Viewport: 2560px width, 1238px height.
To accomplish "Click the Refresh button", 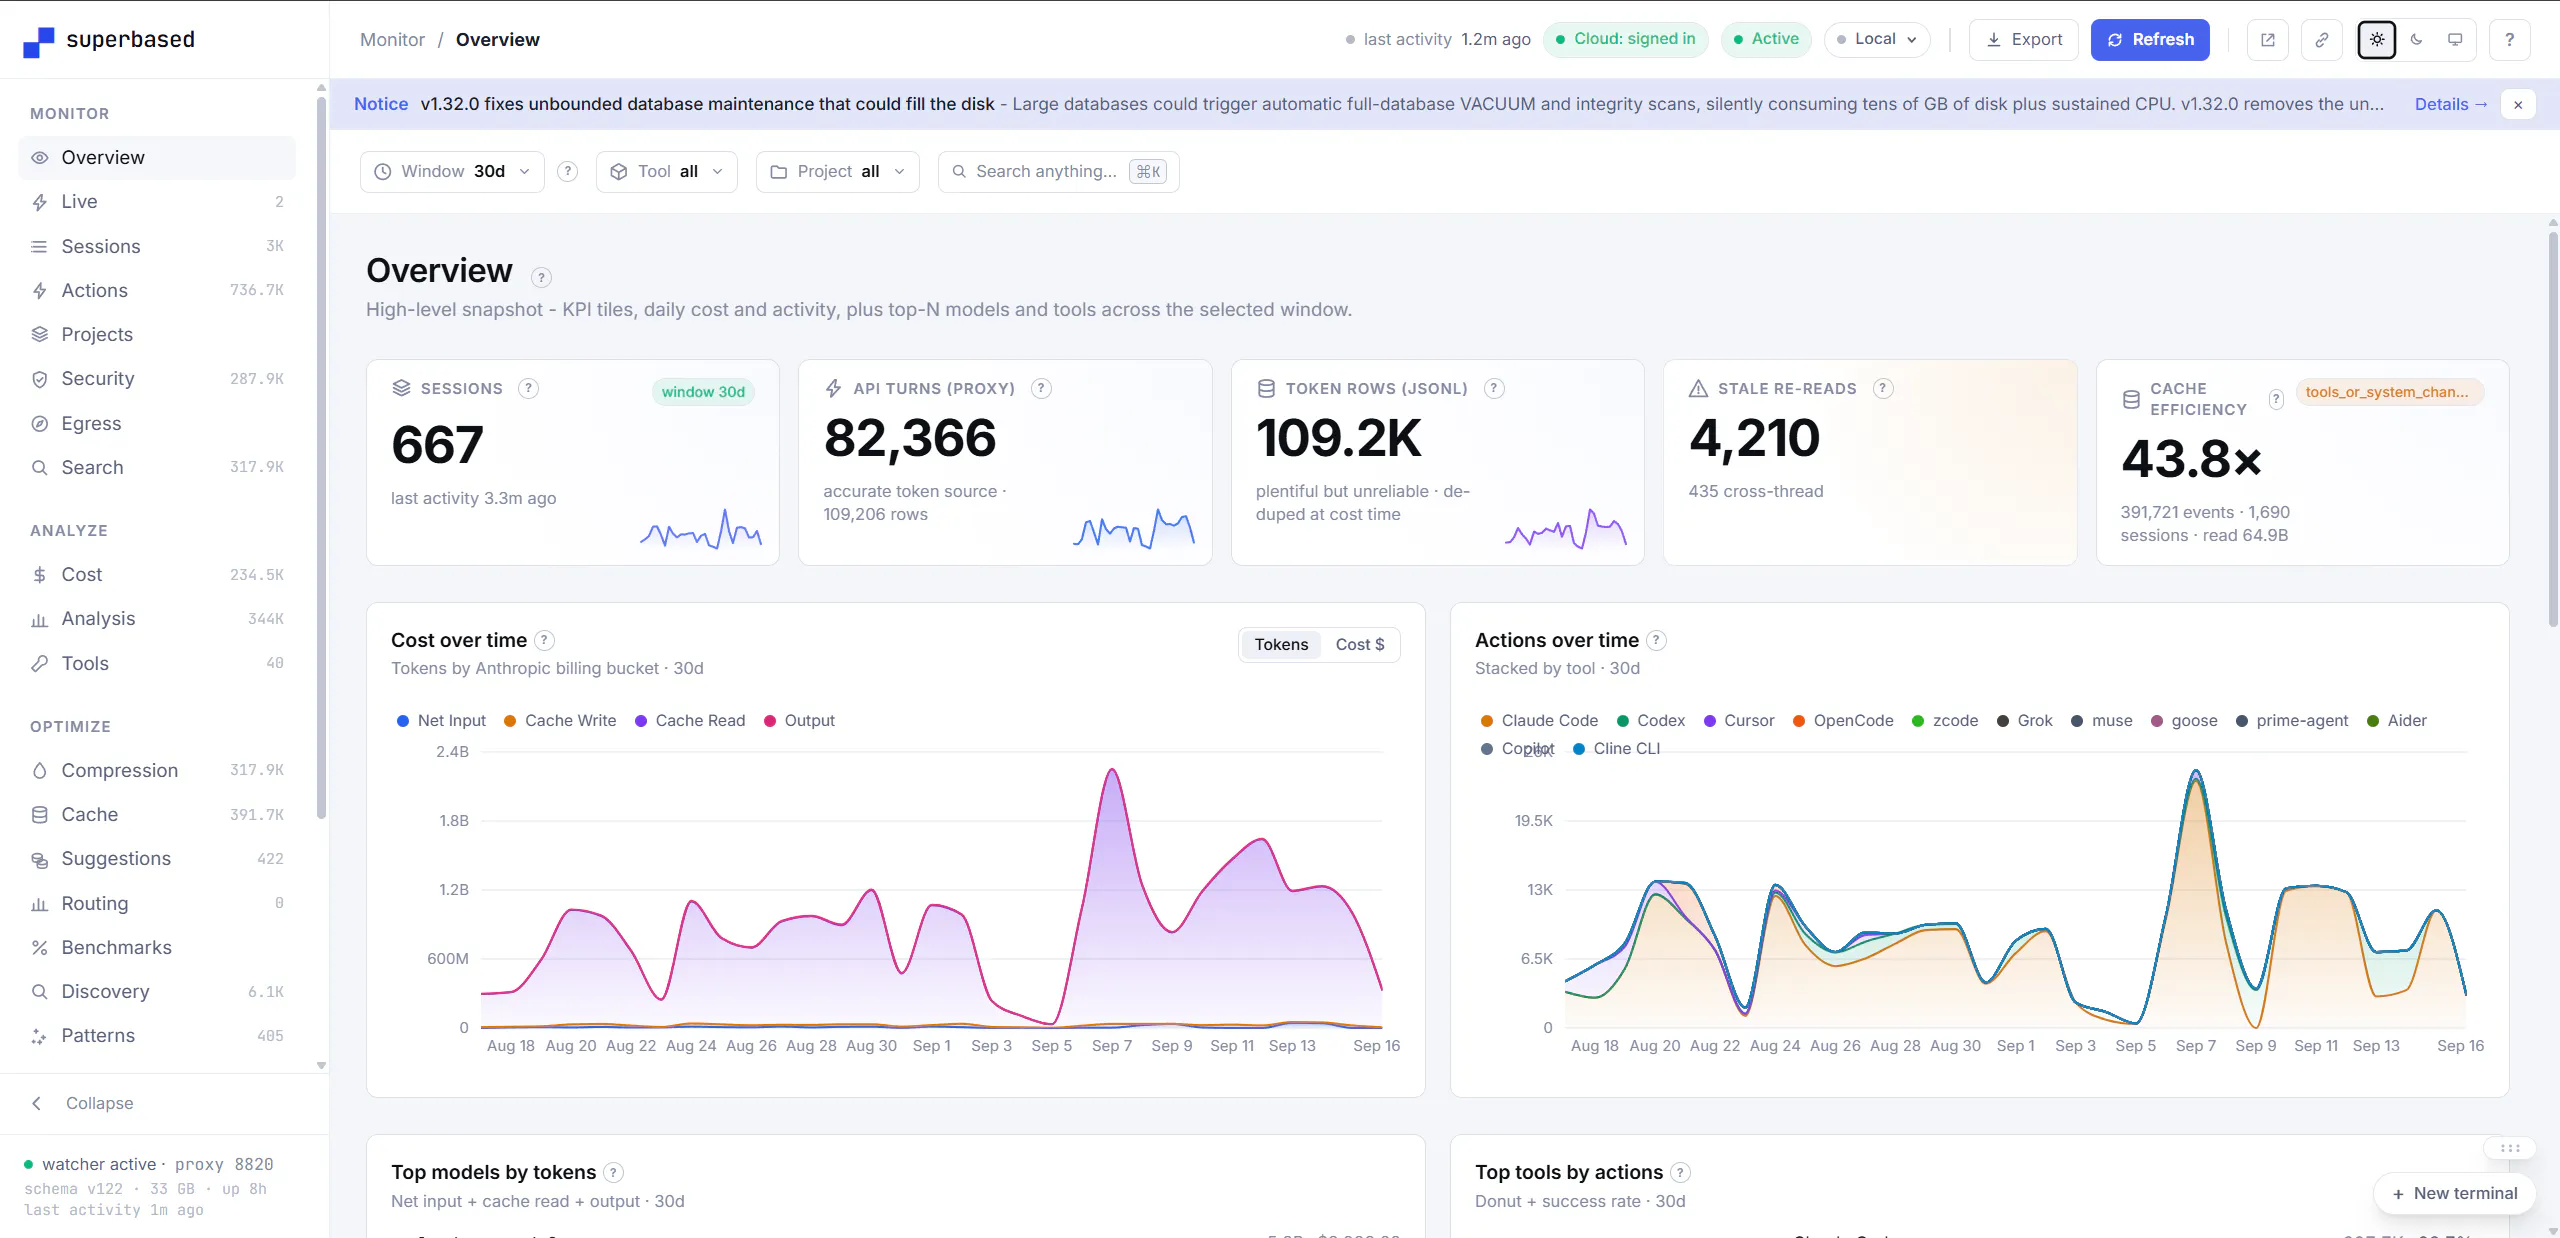I will (x=2150, y=40).
